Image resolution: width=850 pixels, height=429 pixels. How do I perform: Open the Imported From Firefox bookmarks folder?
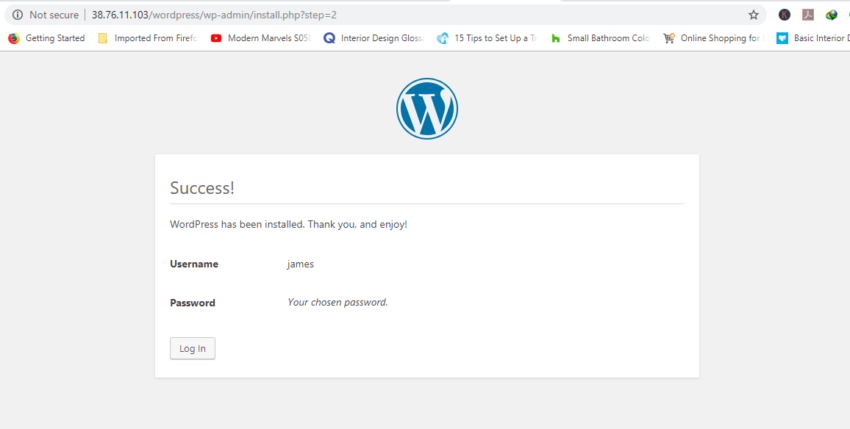pyautogui.click(x=147, y=38)
